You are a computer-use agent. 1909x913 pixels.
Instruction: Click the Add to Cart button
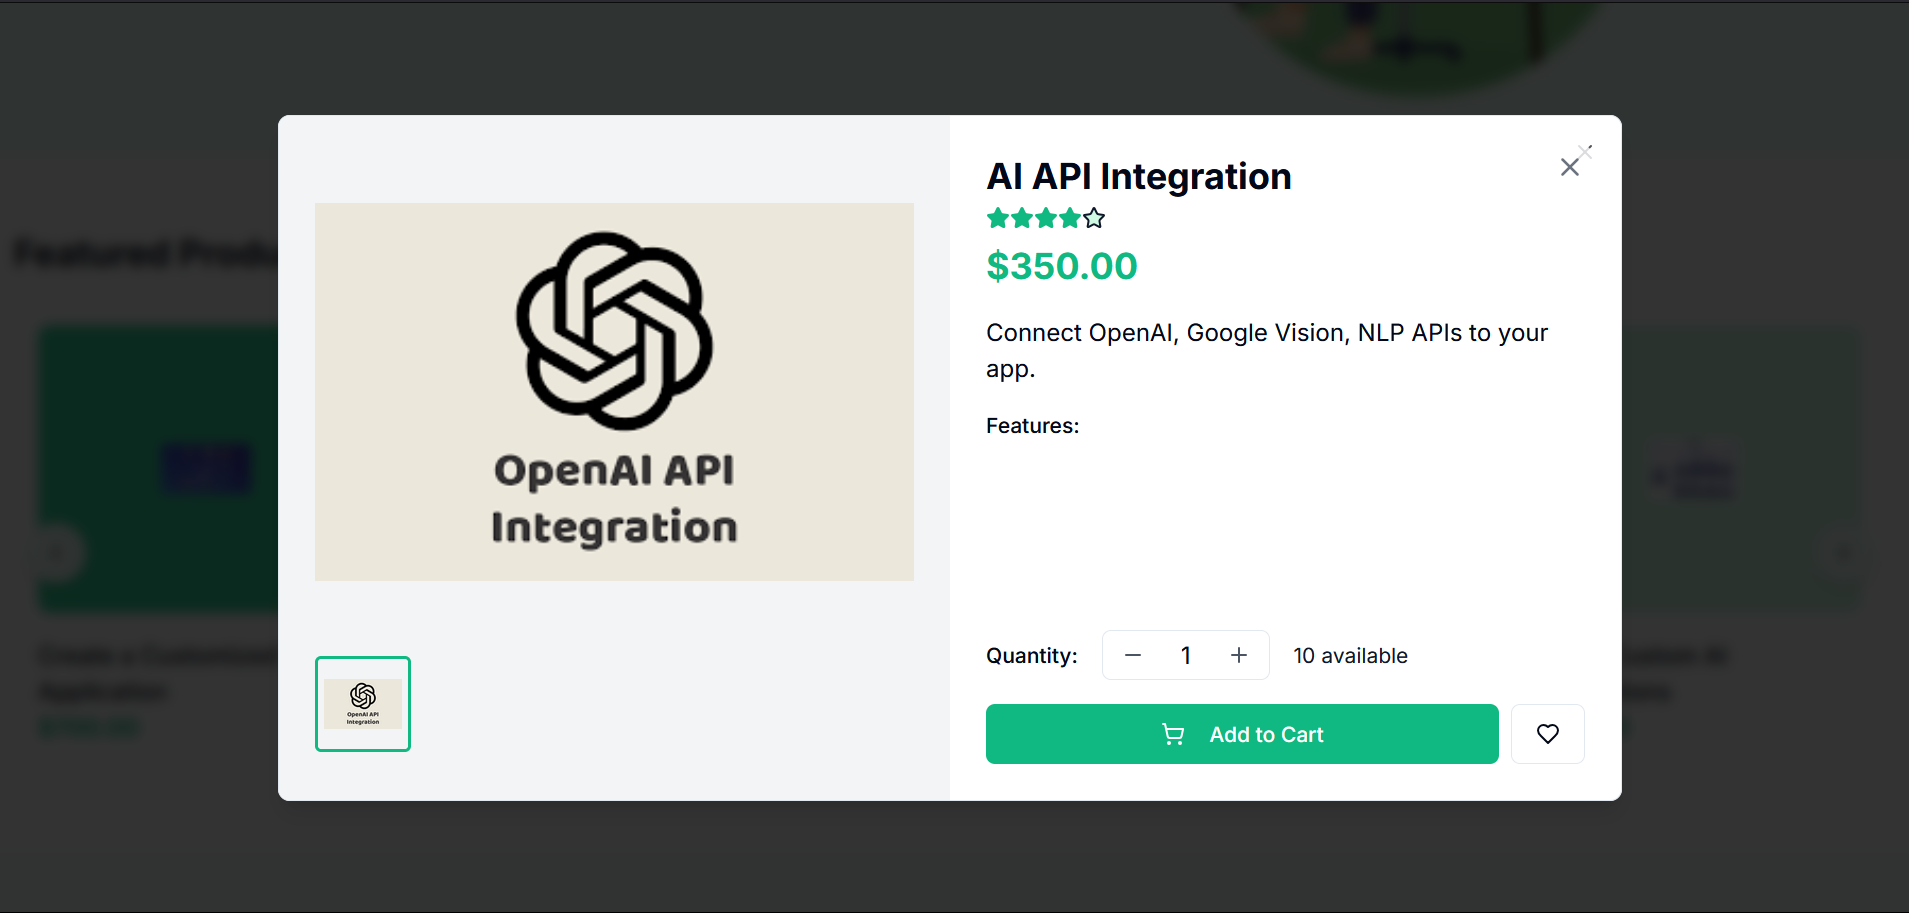[1242, 734]
